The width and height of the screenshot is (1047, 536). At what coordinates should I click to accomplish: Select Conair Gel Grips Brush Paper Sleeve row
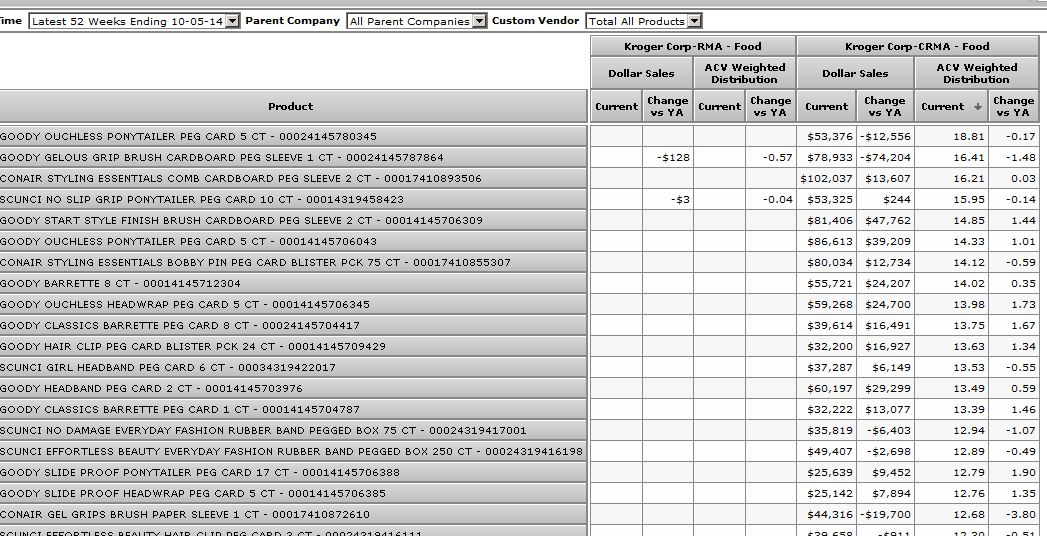[185, 514]
